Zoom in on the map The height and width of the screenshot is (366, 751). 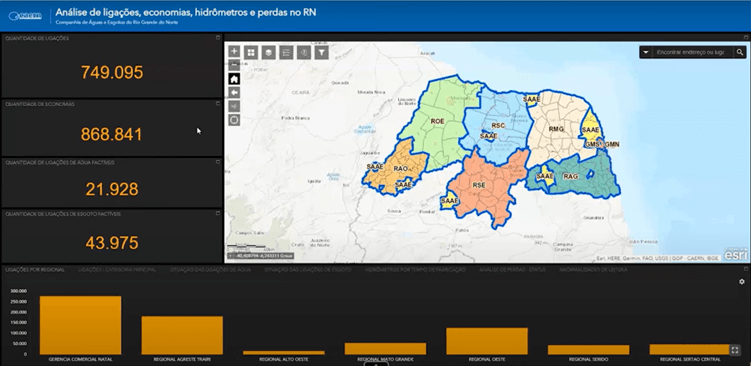pyautogui.click(x=234, y=51)
